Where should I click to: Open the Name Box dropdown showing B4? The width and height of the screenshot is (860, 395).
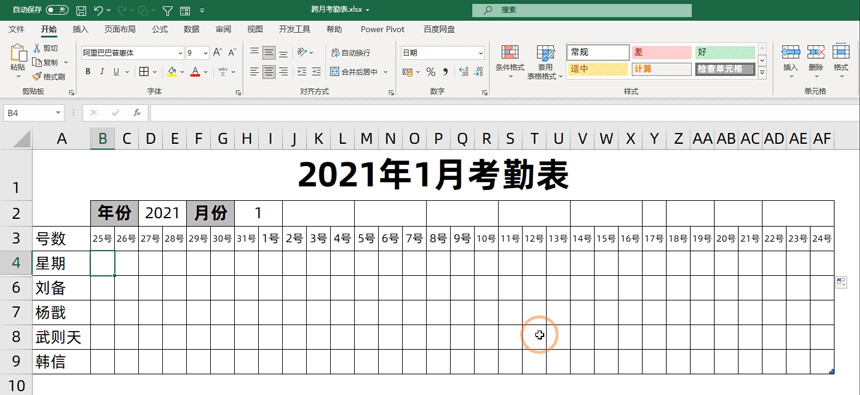[x=58, y=112]
